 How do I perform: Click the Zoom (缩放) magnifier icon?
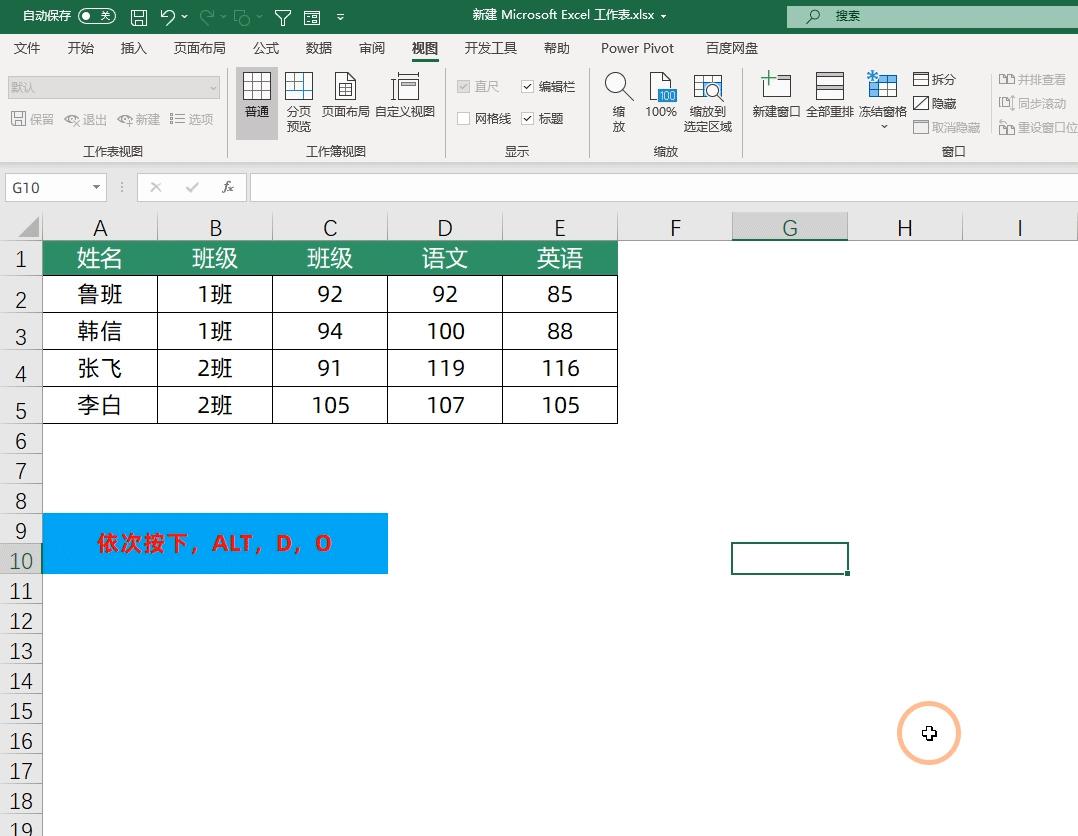pos(618,102)
